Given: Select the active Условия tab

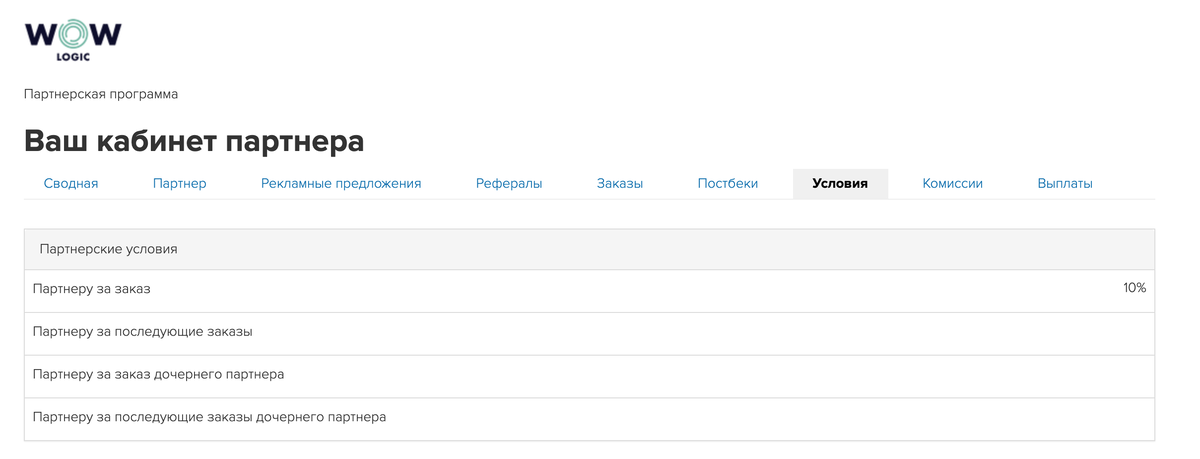Looking at the screenshot, I should [x=840, y=184].
